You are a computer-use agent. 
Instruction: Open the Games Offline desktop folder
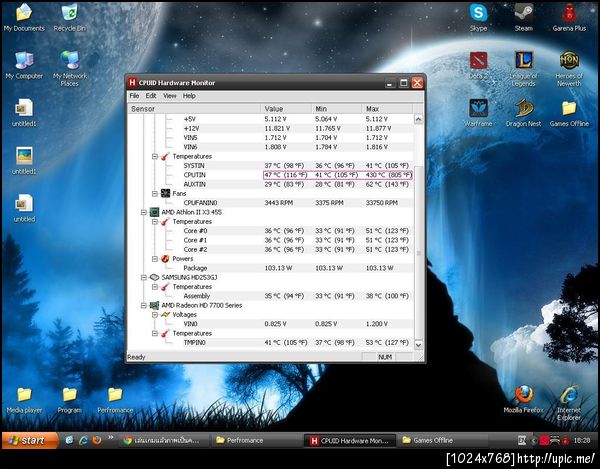pyautogui.click(x=569, y=113)
